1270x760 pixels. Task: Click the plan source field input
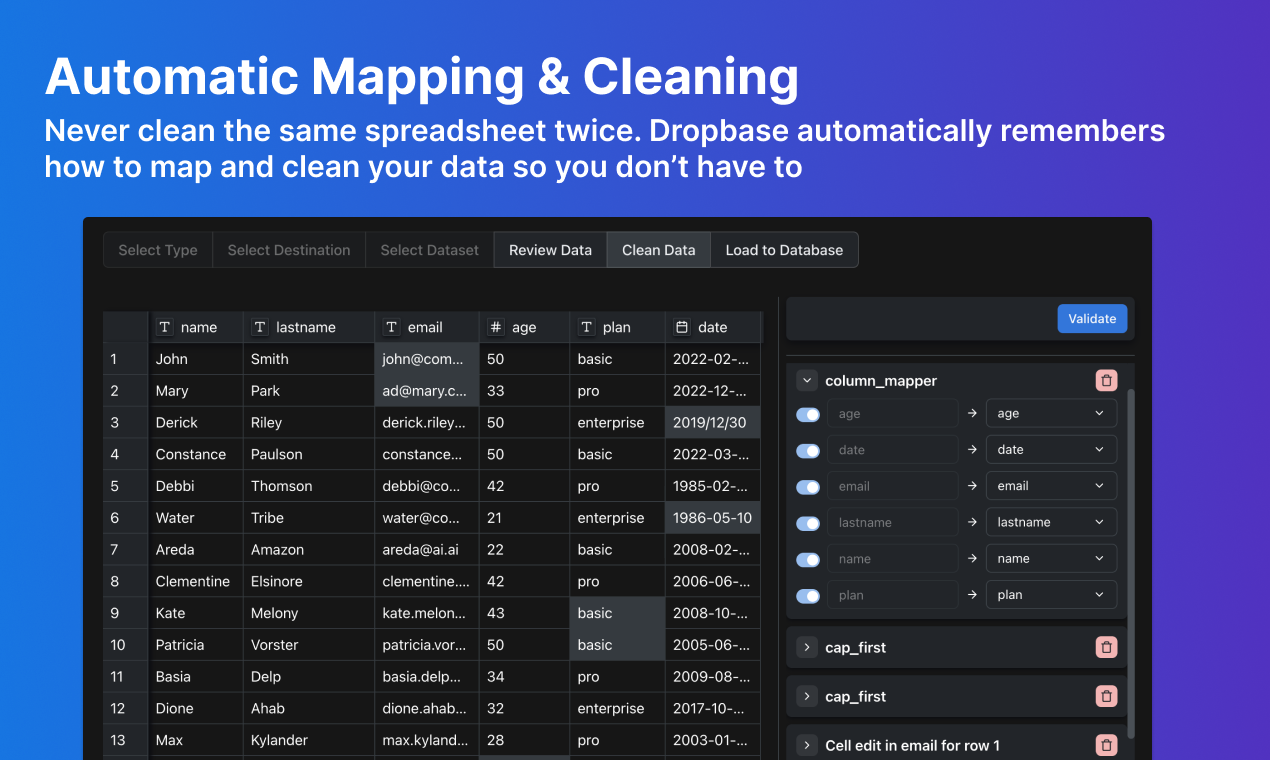[x=892, y=595]
